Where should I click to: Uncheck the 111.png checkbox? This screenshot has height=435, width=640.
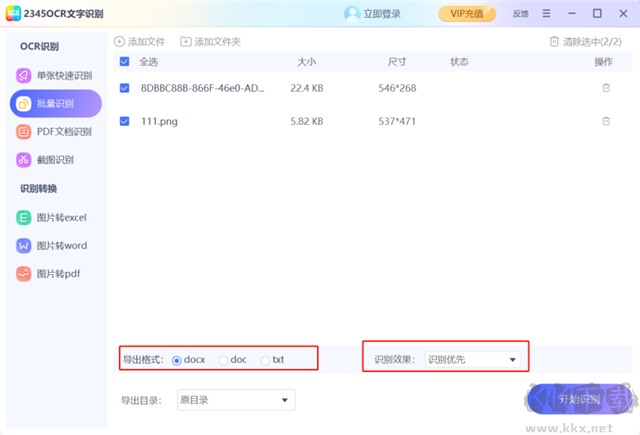[124, 121]
